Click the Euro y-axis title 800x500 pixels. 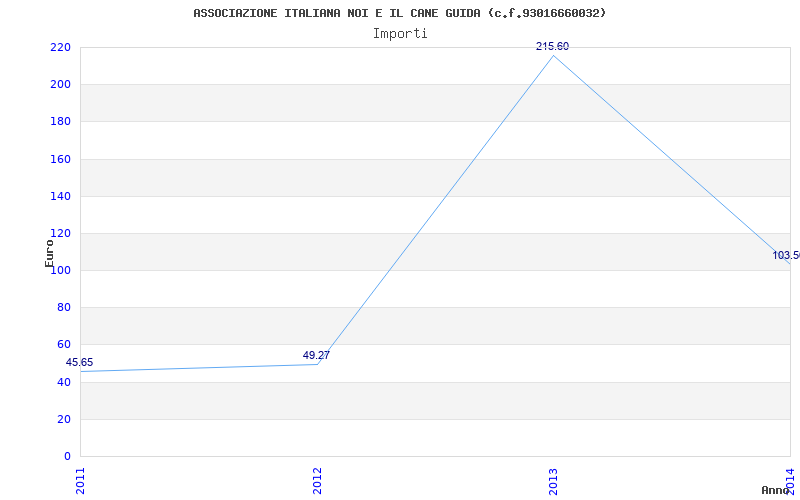[x=49, y=253]
